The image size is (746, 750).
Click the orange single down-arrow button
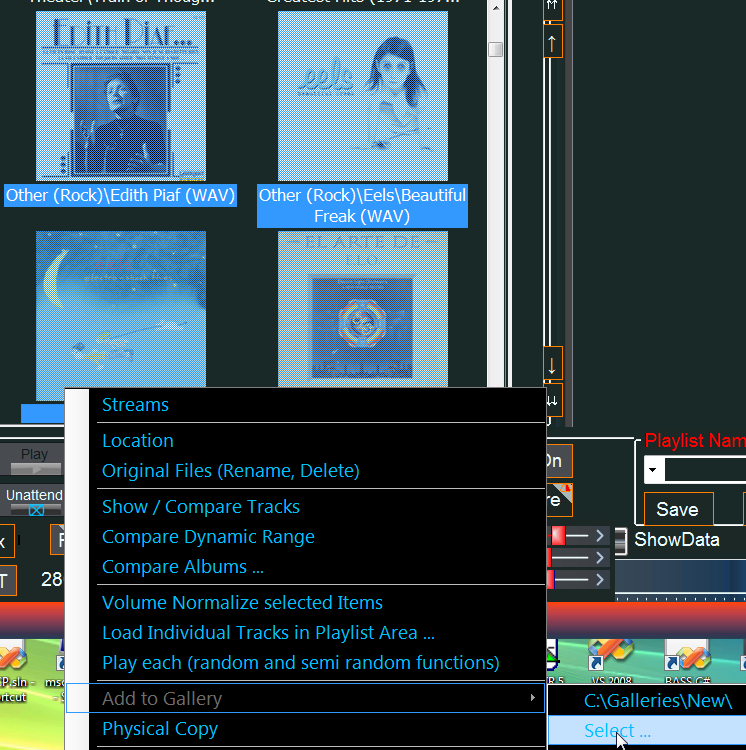[x=552, y=365]
